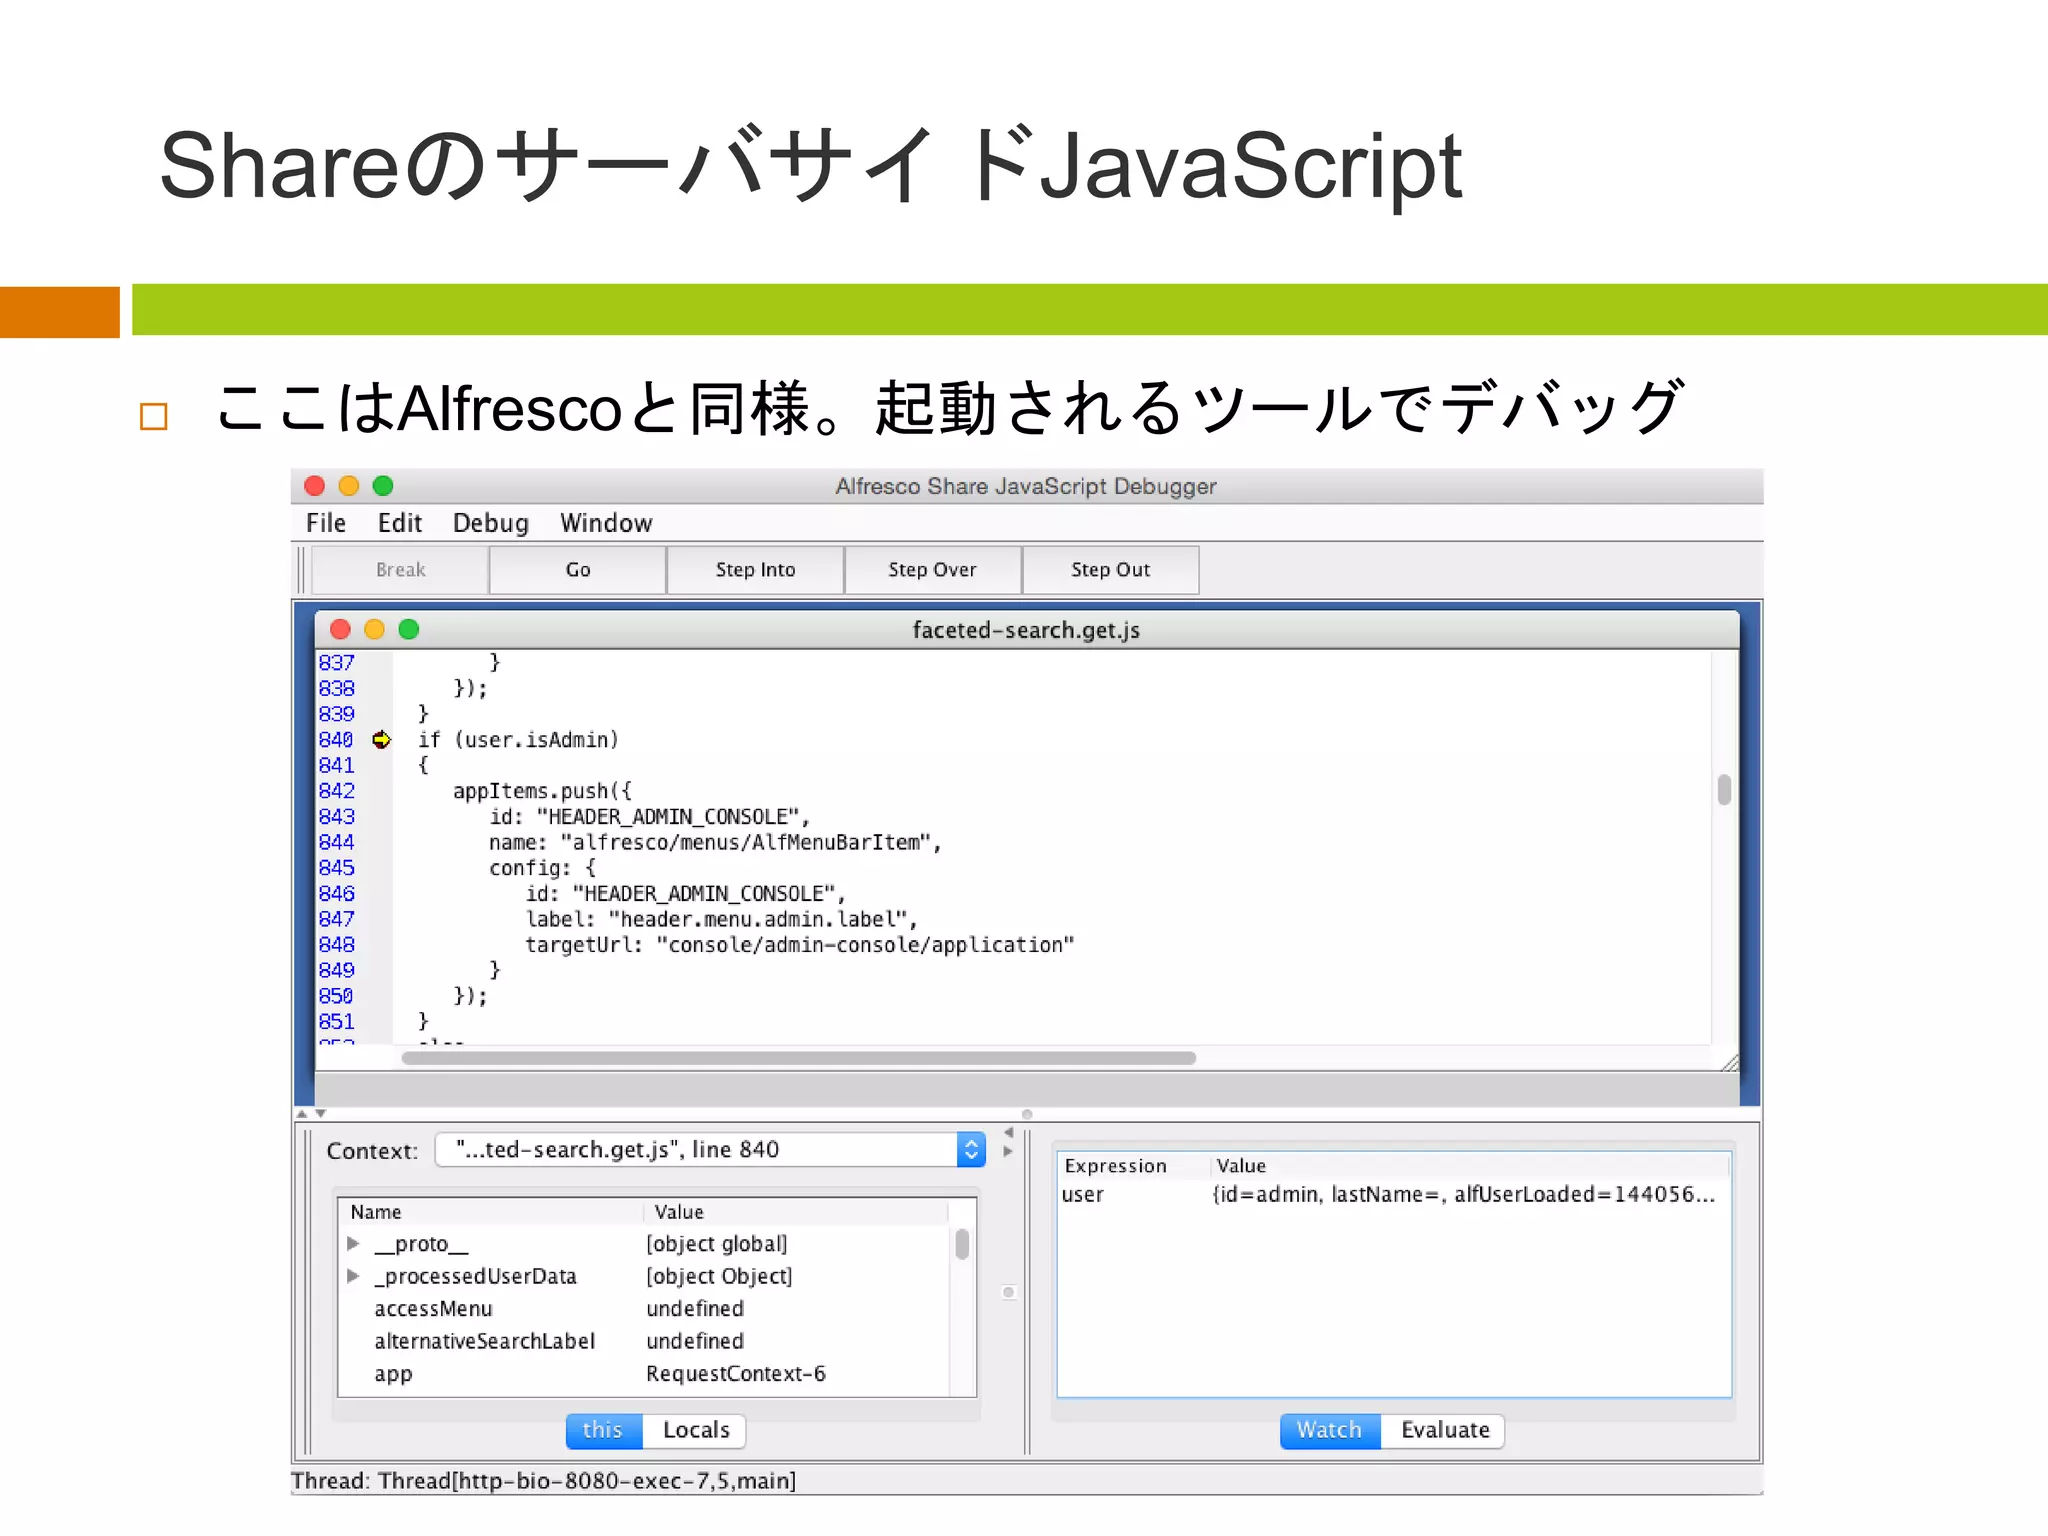Click line number 846 in the gutter
The width and height of the screenshot is (2048, 1536).
coord(337,894)
